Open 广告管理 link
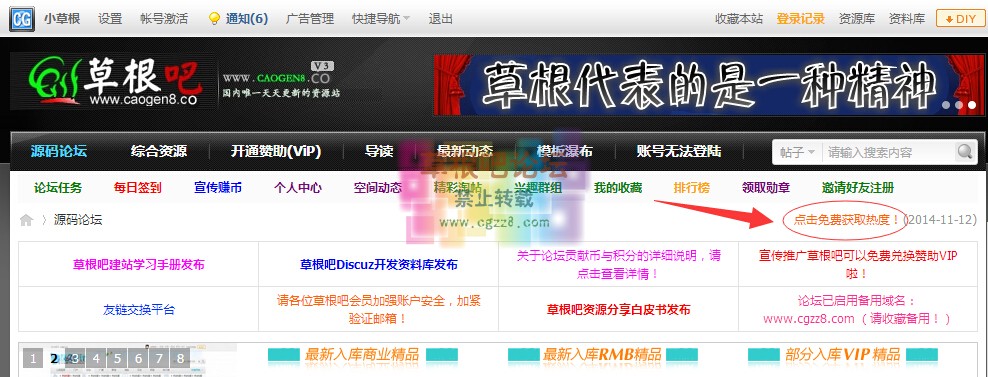This screenshot has width=988, height=377. (x=310, y=18)
